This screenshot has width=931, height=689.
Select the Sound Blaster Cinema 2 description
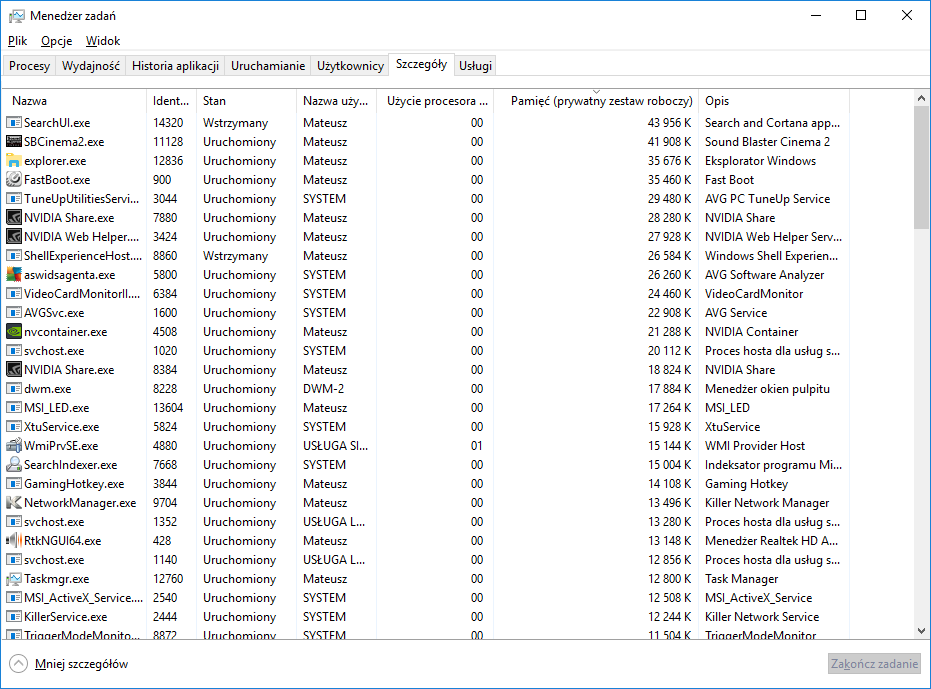coord(767,142)
